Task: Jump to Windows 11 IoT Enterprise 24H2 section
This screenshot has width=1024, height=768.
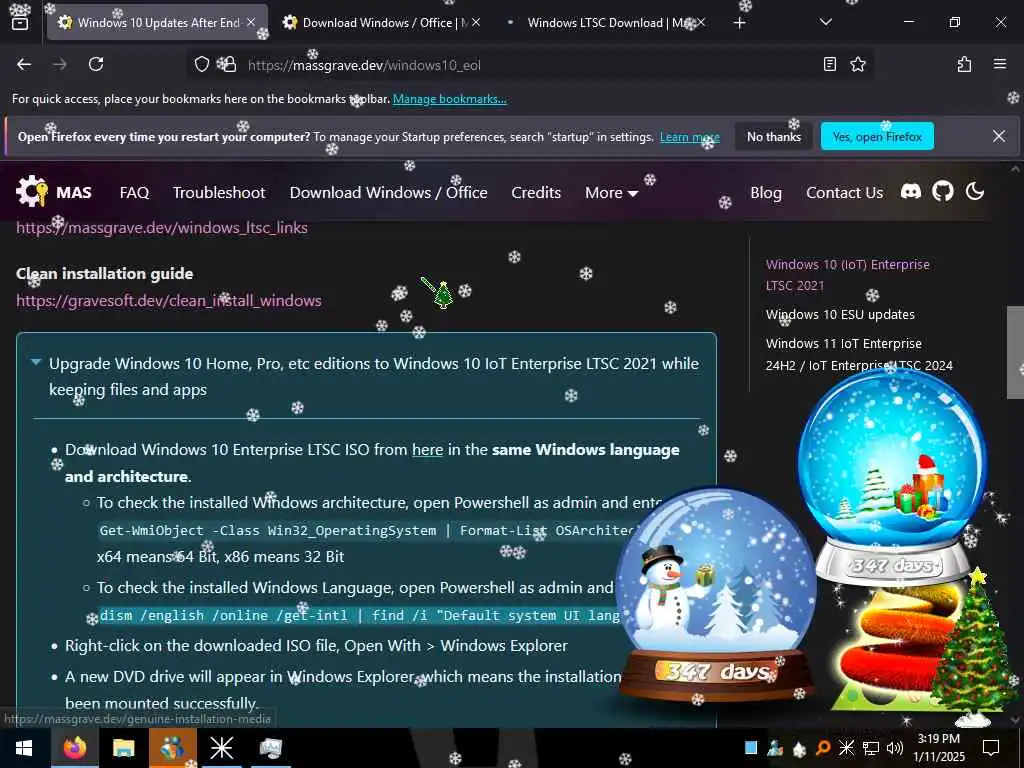Action: tap(859, 354)
